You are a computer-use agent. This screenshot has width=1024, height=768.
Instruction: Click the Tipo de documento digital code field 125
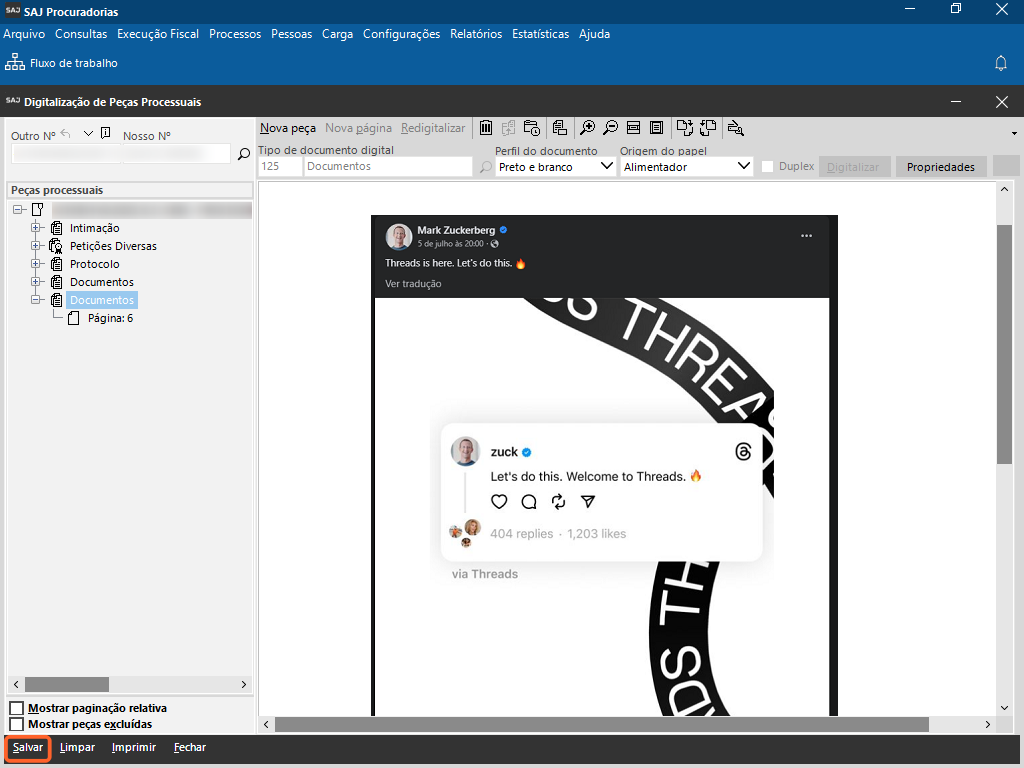point(280,167)
